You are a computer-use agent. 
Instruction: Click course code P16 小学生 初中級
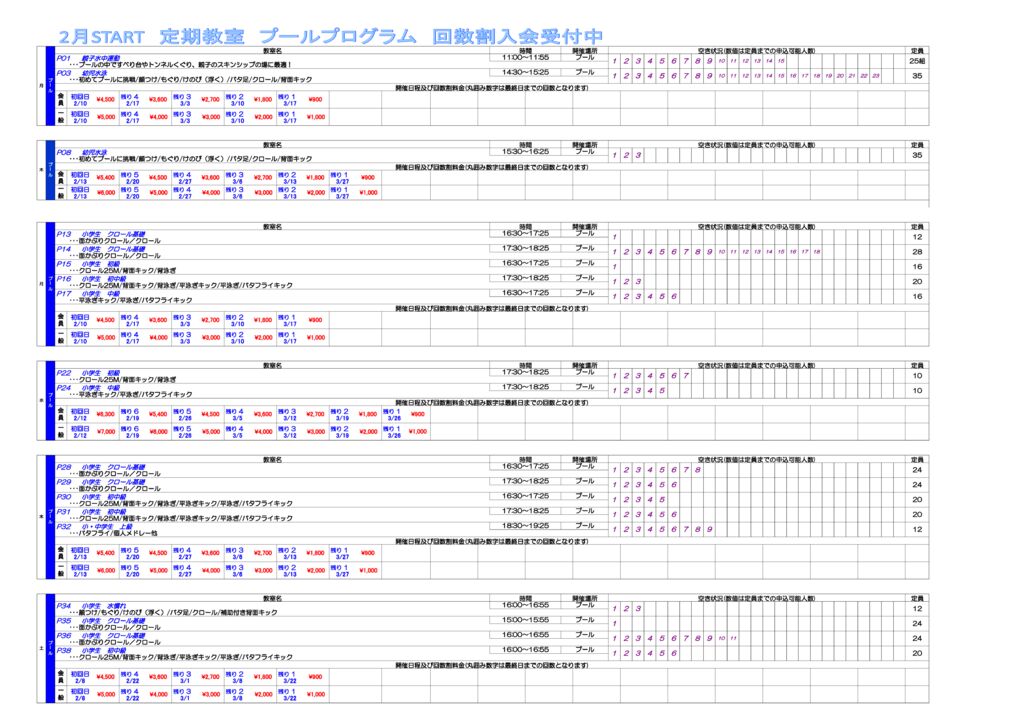coord(91,279)
